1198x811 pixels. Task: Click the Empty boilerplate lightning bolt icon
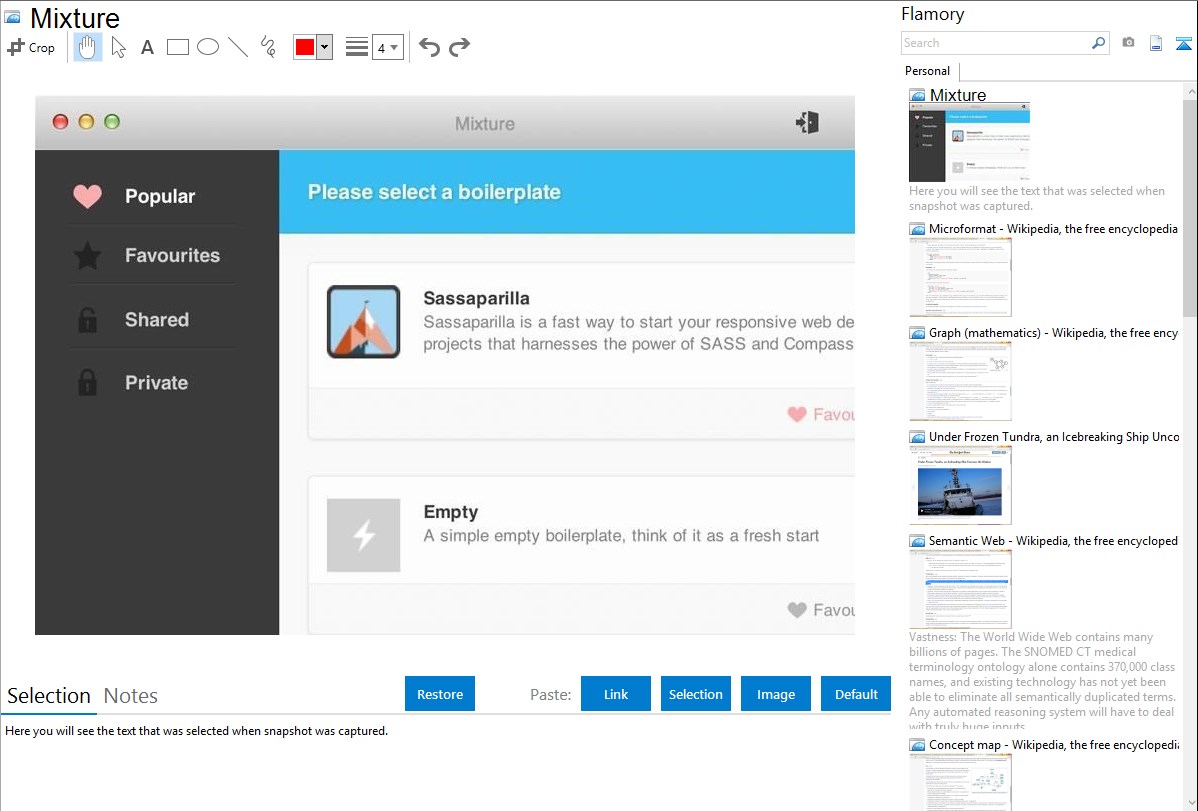coord(364,535)
